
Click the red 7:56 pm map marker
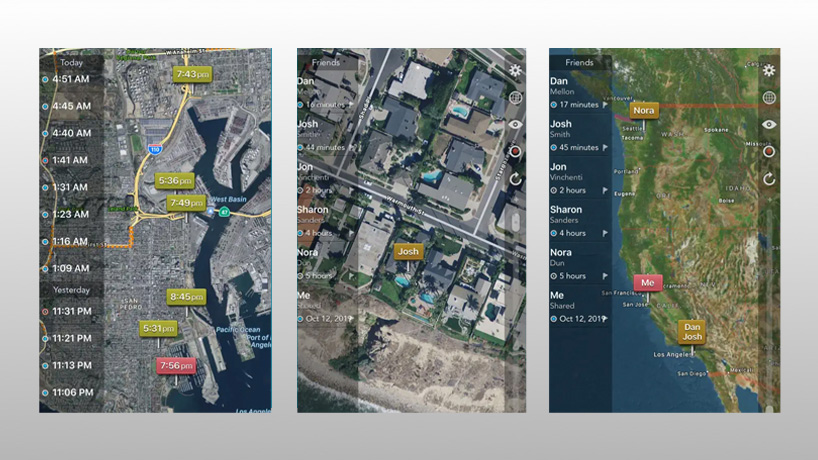(x=176, y=366)
